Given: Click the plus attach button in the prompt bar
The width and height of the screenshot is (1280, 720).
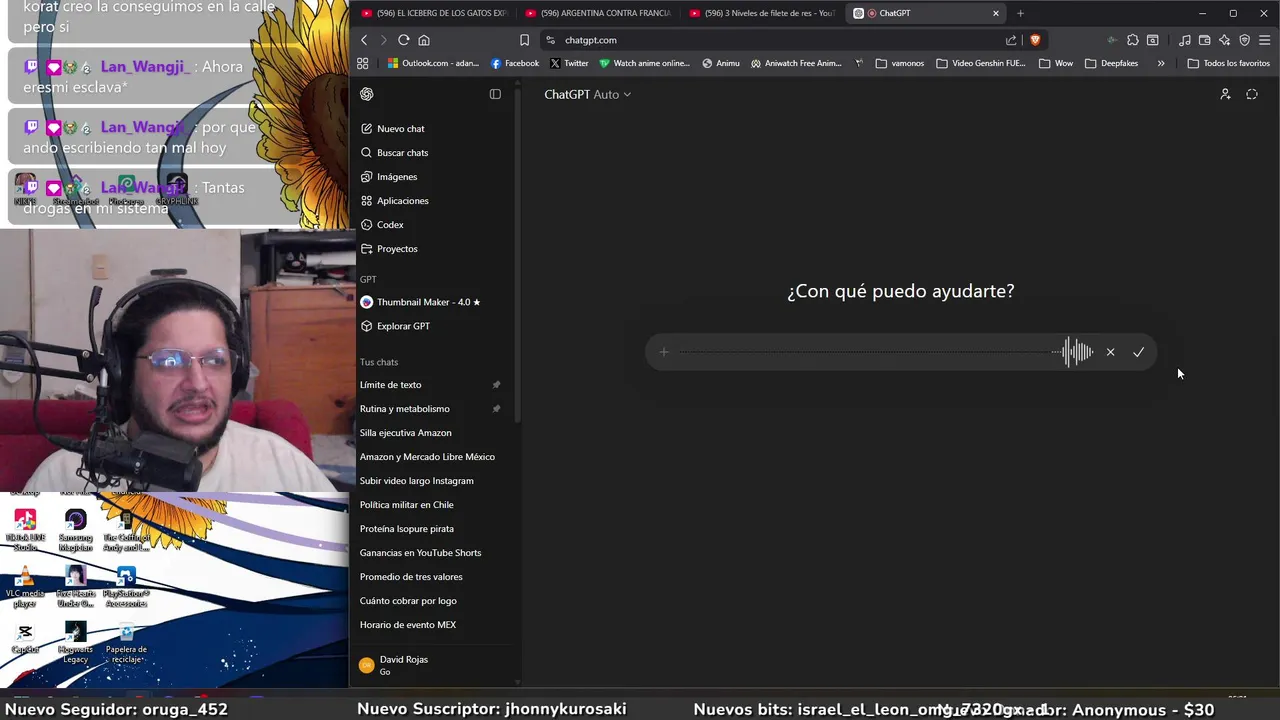Looking at the screenshot, I should [664, 352].
